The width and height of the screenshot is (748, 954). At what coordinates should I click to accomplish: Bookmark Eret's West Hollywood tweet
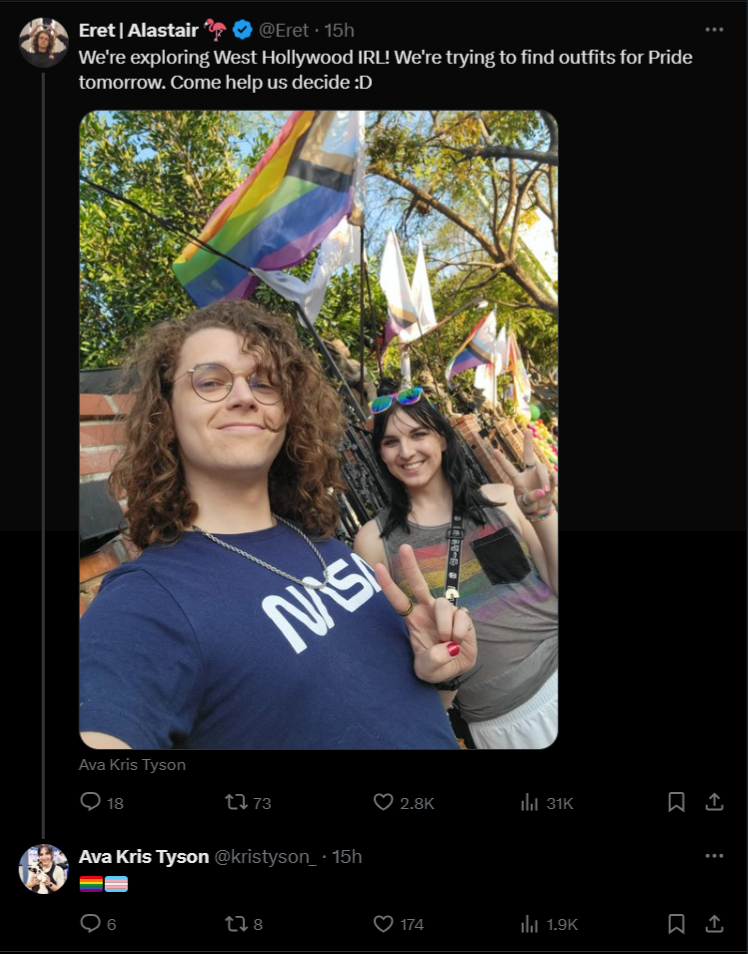[x=676, y=802]
